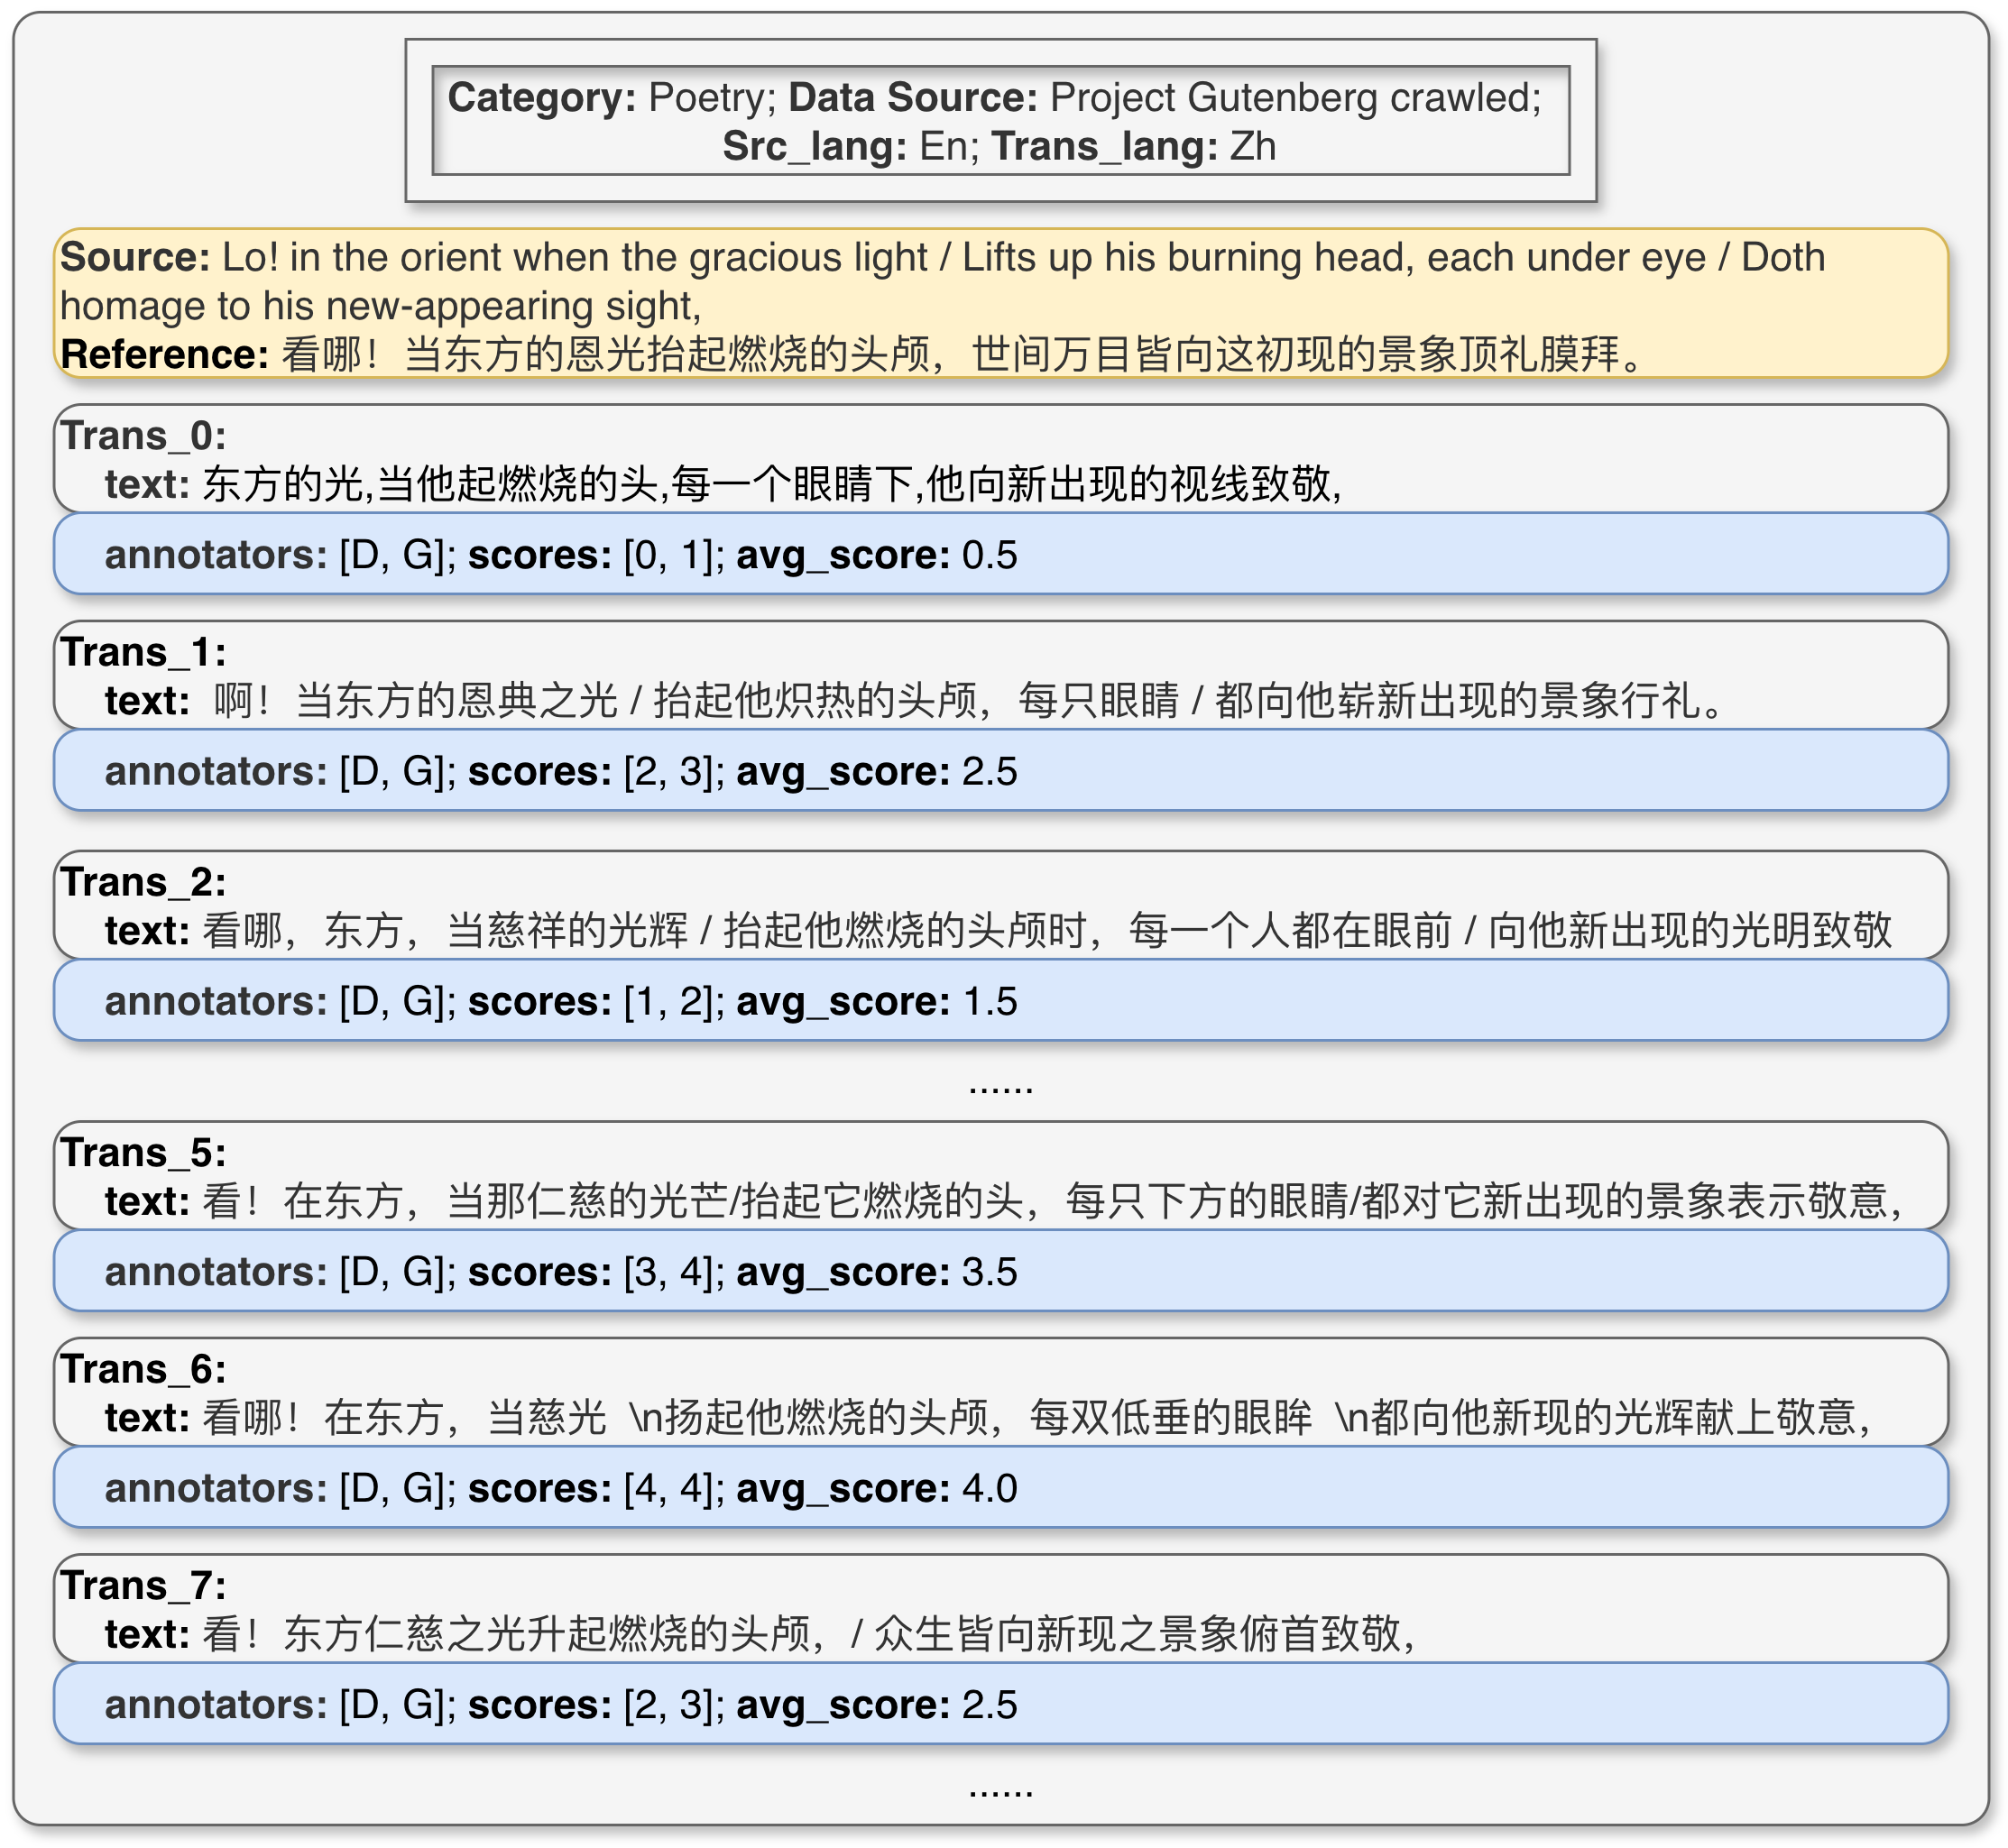Click Trans_5 avg_score 3.5 bar
Screen dimensions: 2008x1848
point(1000,1271)
